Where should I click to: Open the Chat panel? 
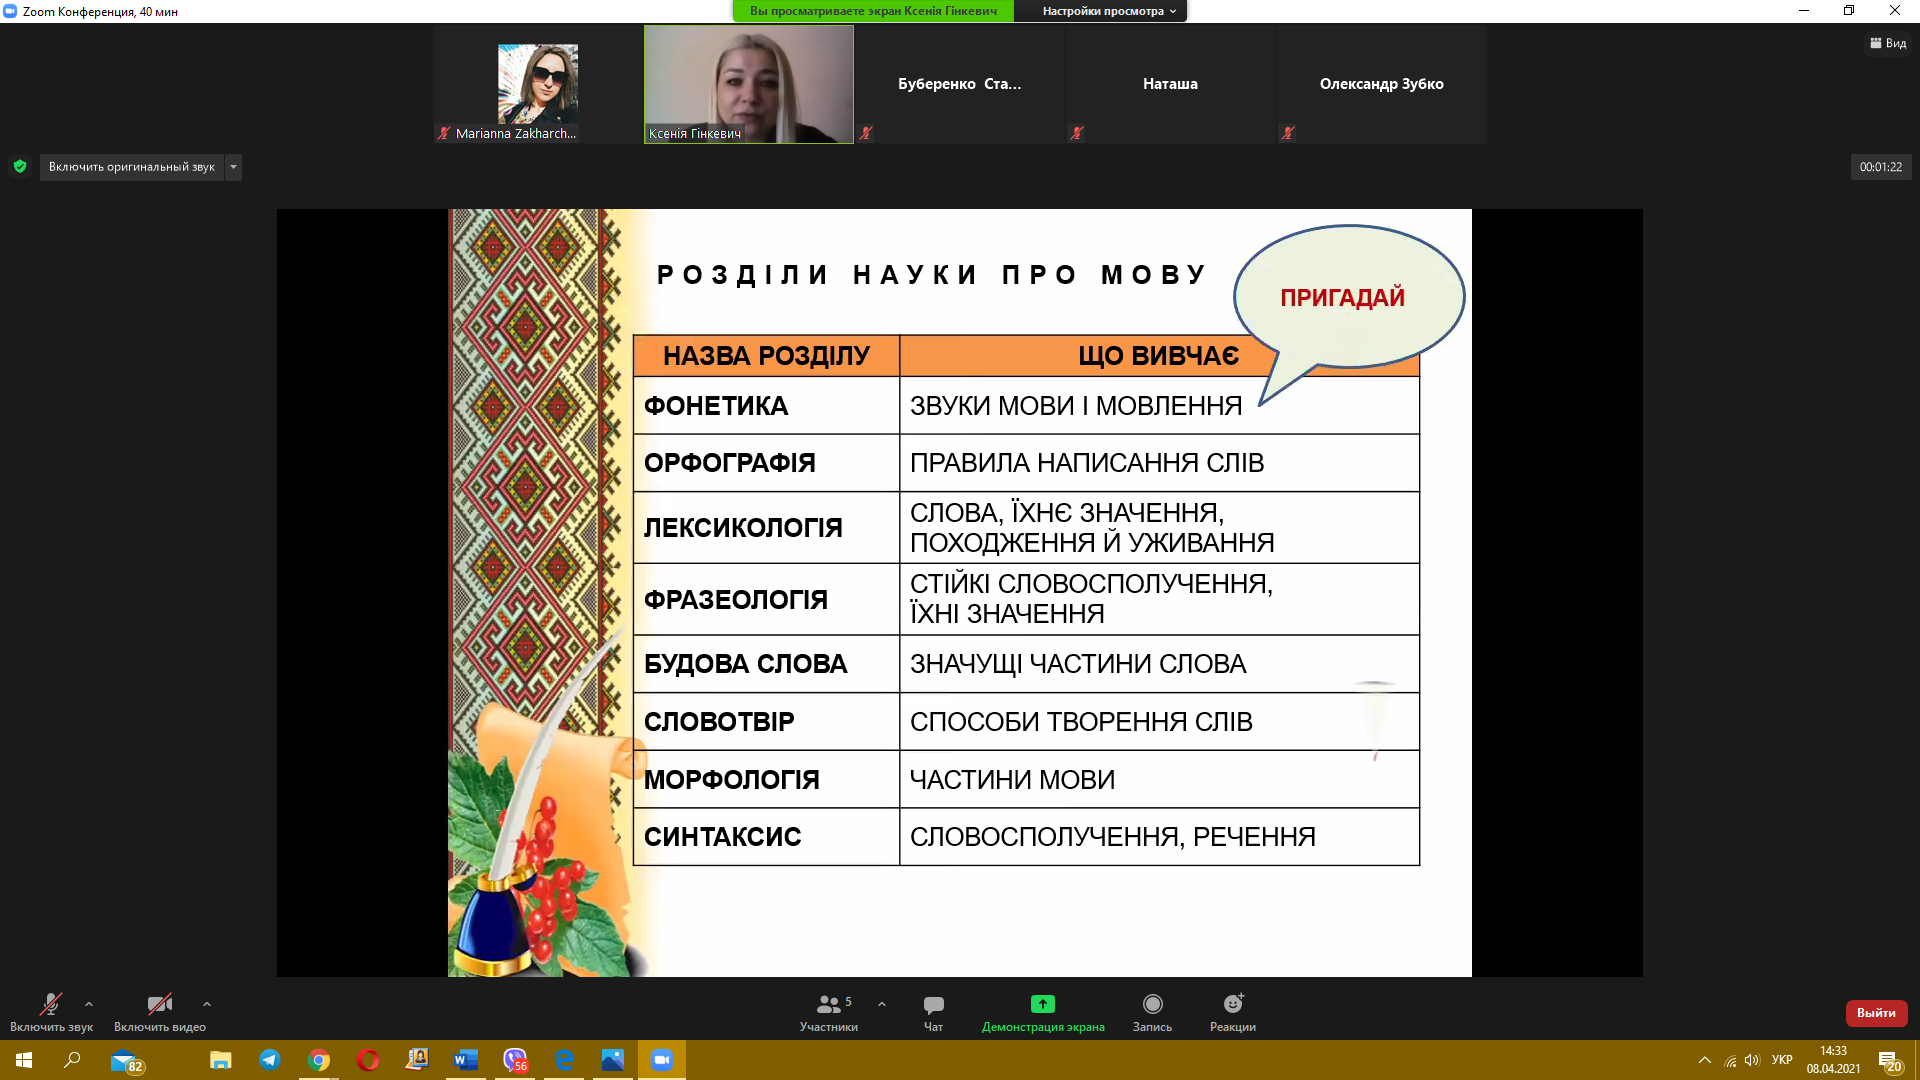click(933, 1005)
